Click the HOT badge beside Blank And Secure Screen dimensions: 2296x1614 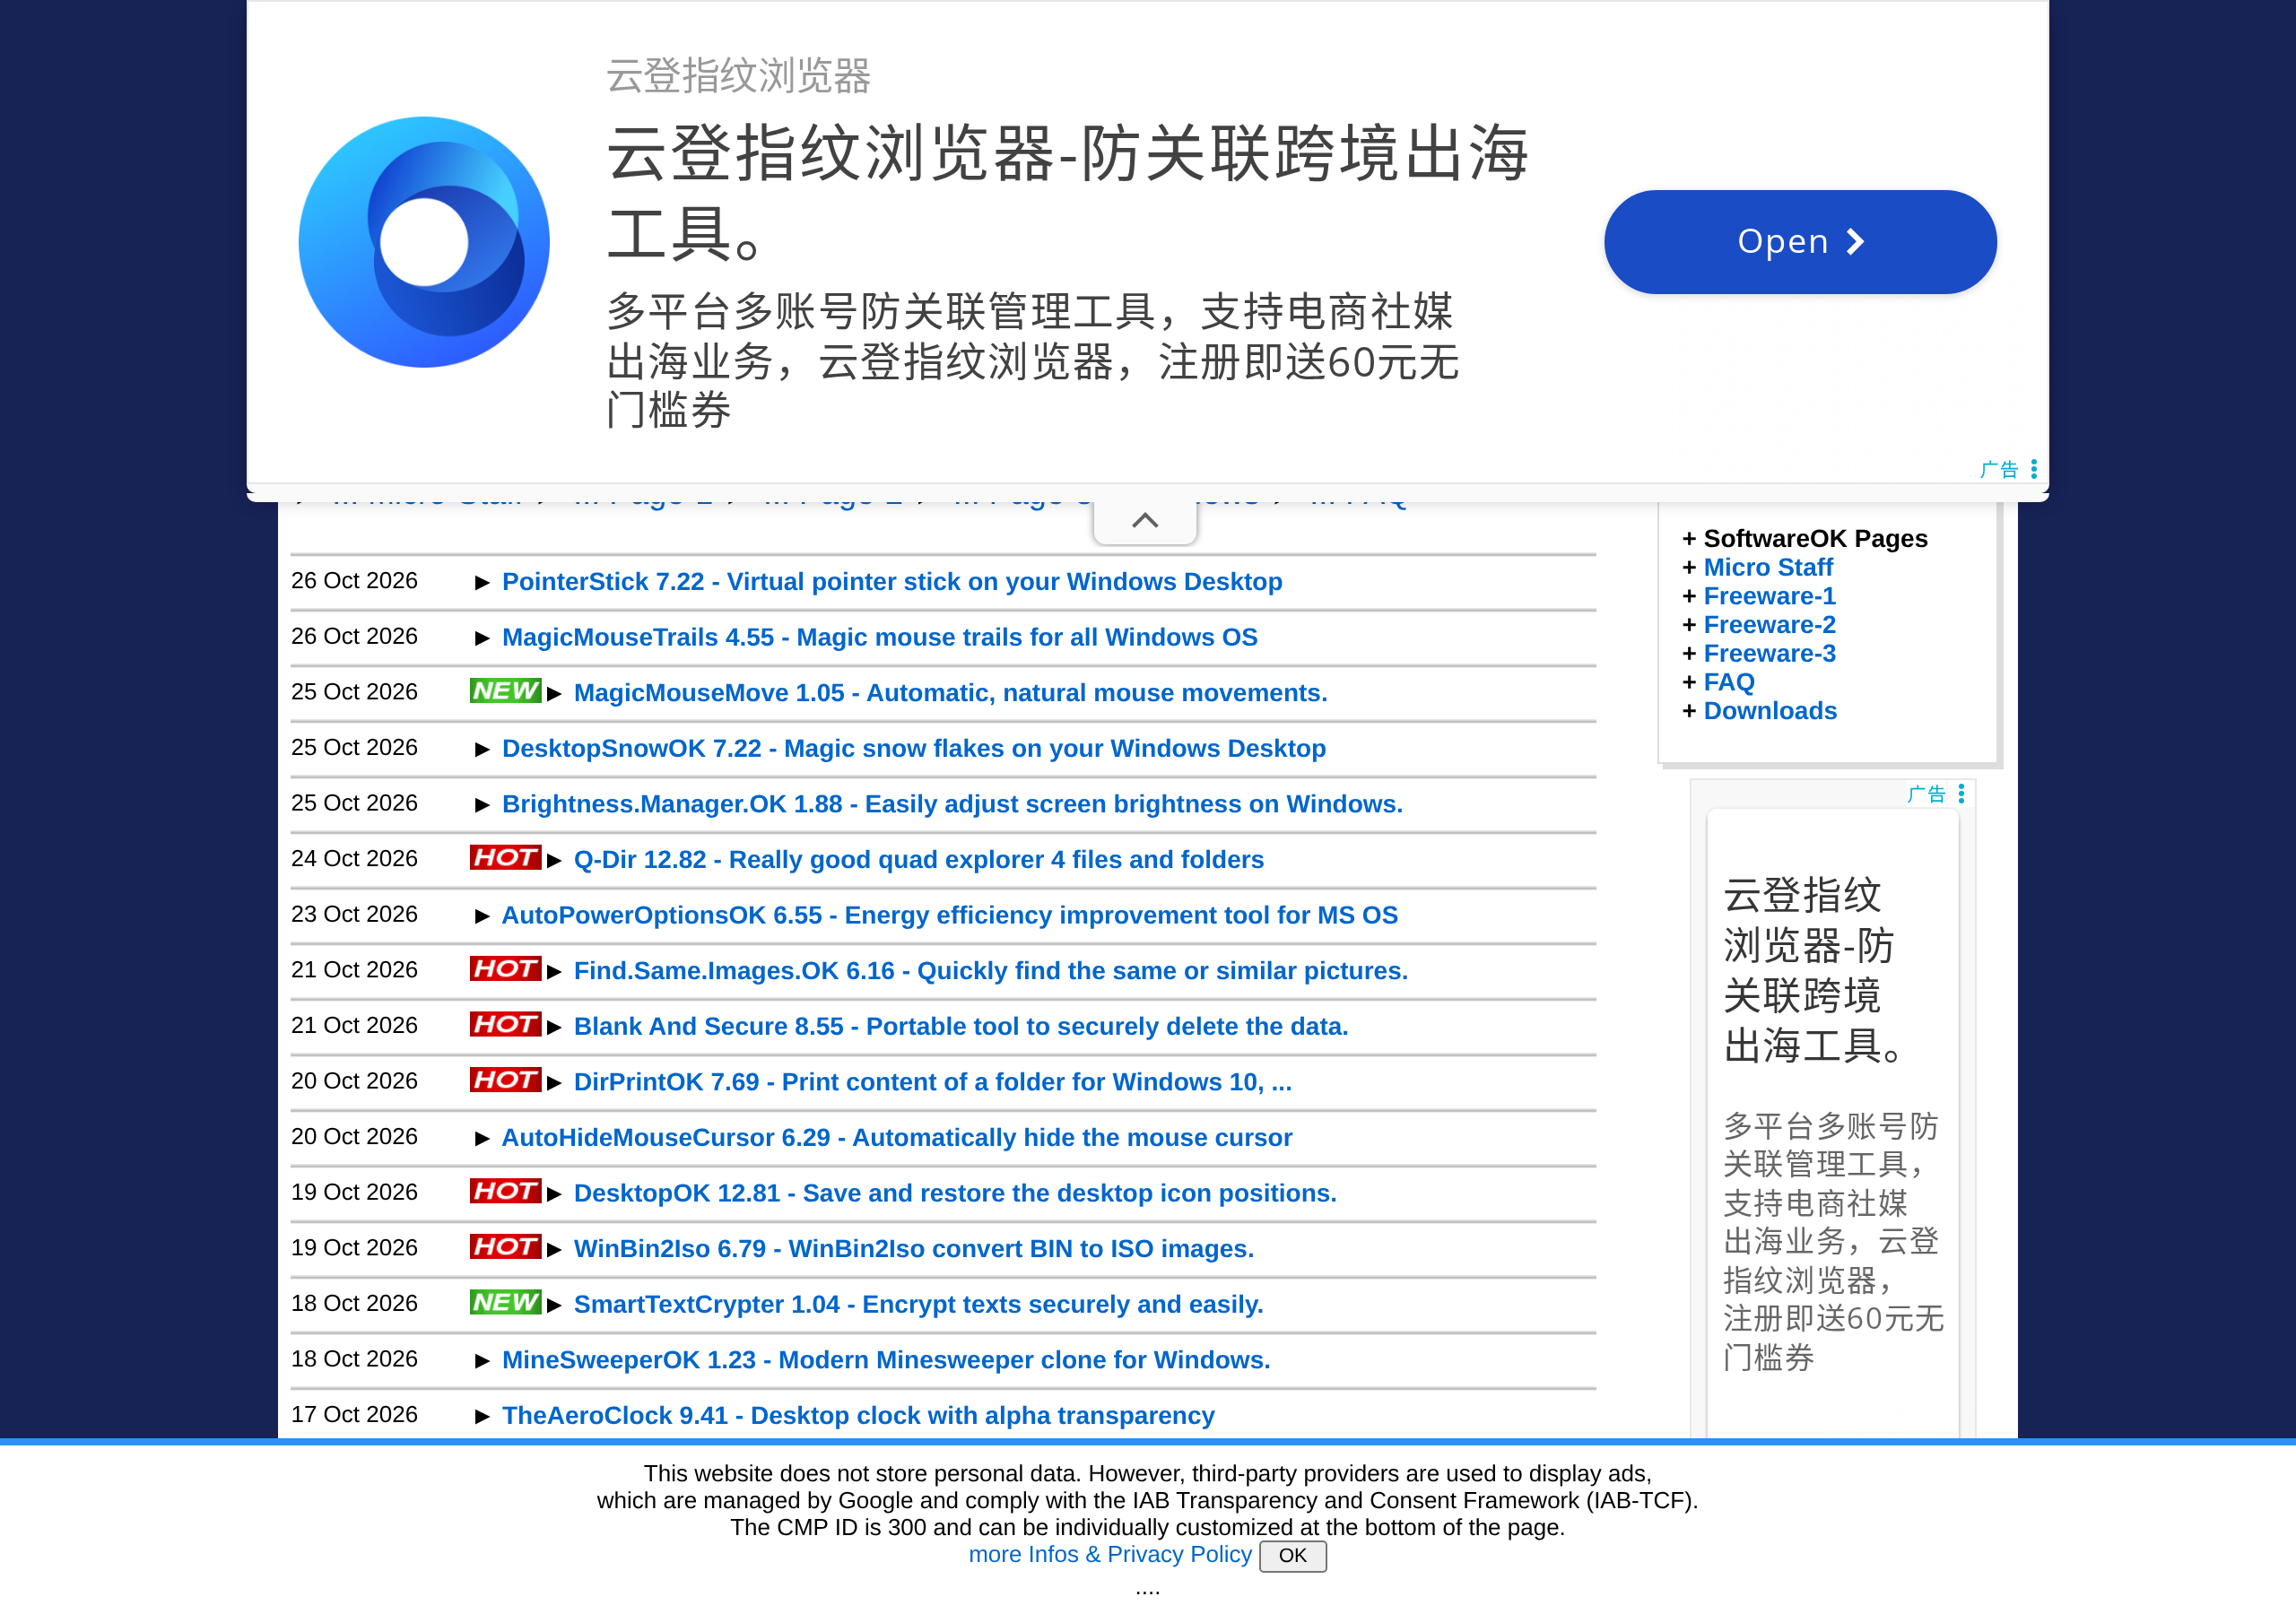tap(505, 1024)
